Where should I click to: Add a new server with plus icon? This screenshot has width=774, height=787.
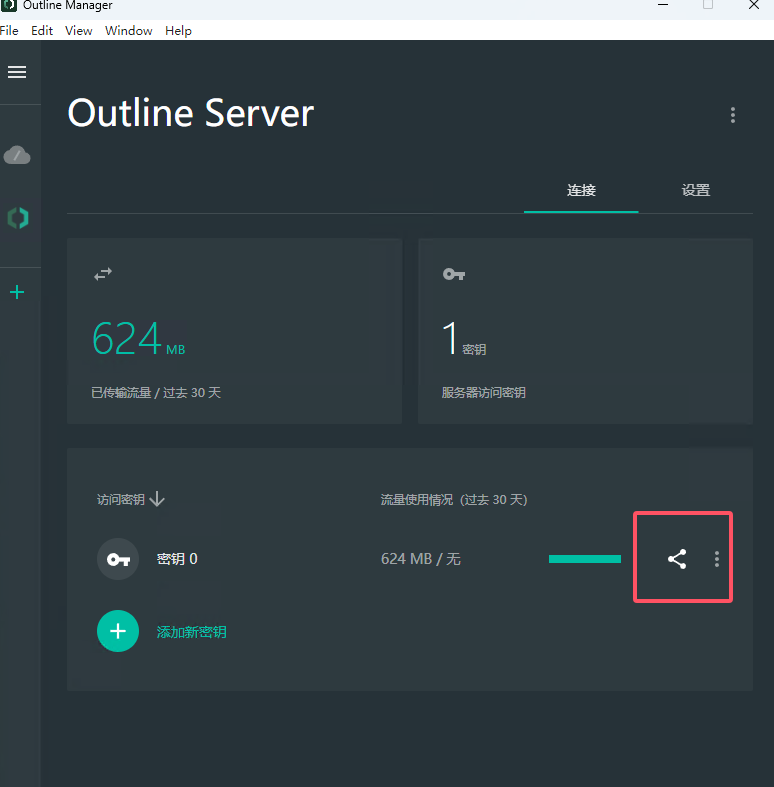[17, 292]
